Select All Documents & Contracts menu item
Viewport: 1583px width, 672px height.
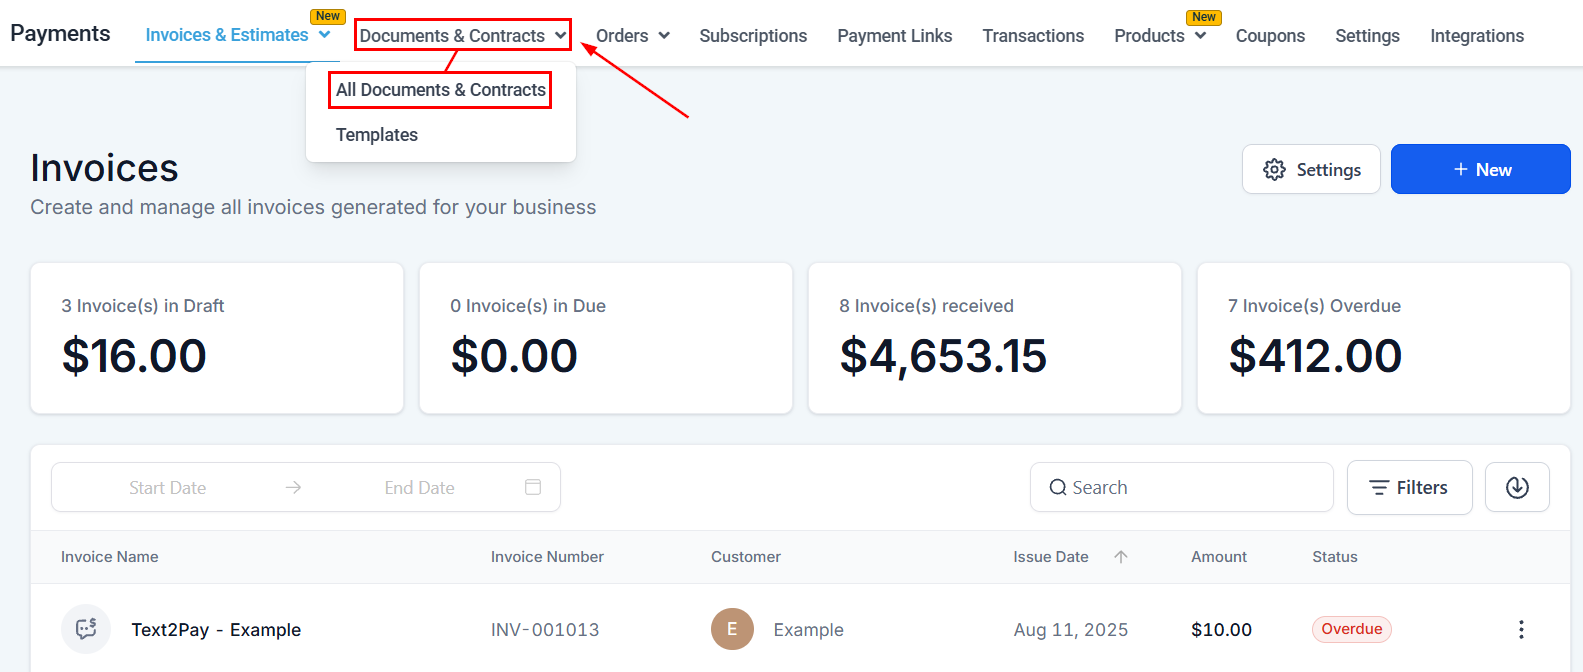pyautogui.click(x=439, y=89)
